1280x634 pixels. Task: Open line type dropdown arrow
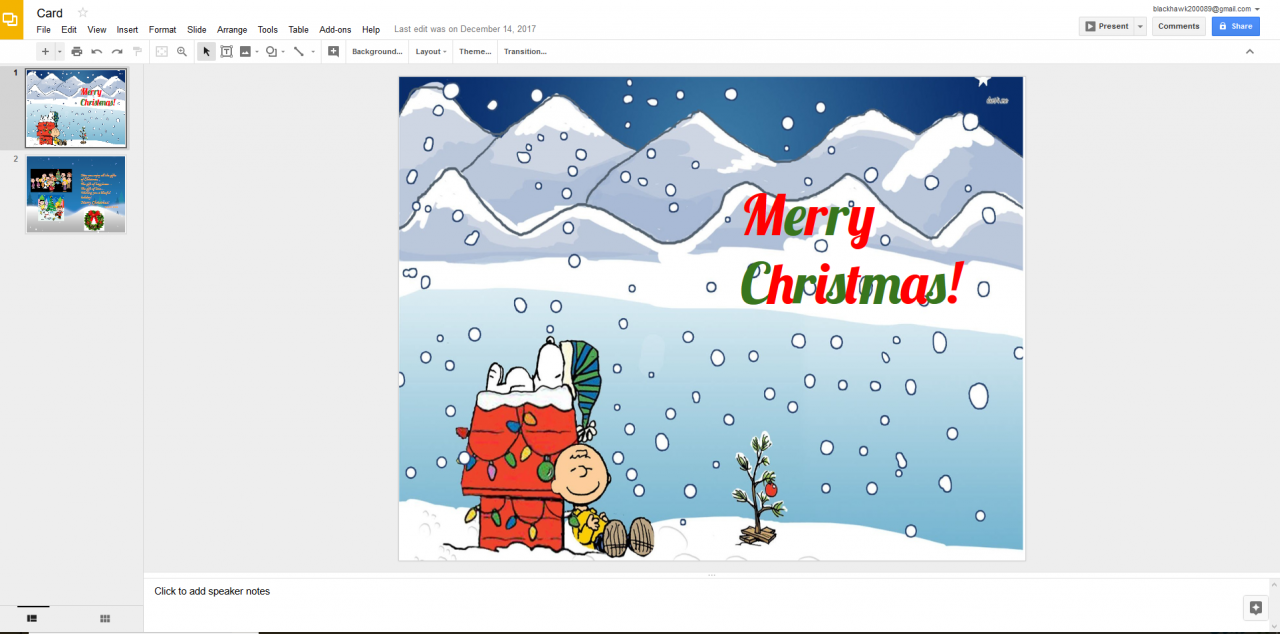pyautogui.click(x=312, y=51)
